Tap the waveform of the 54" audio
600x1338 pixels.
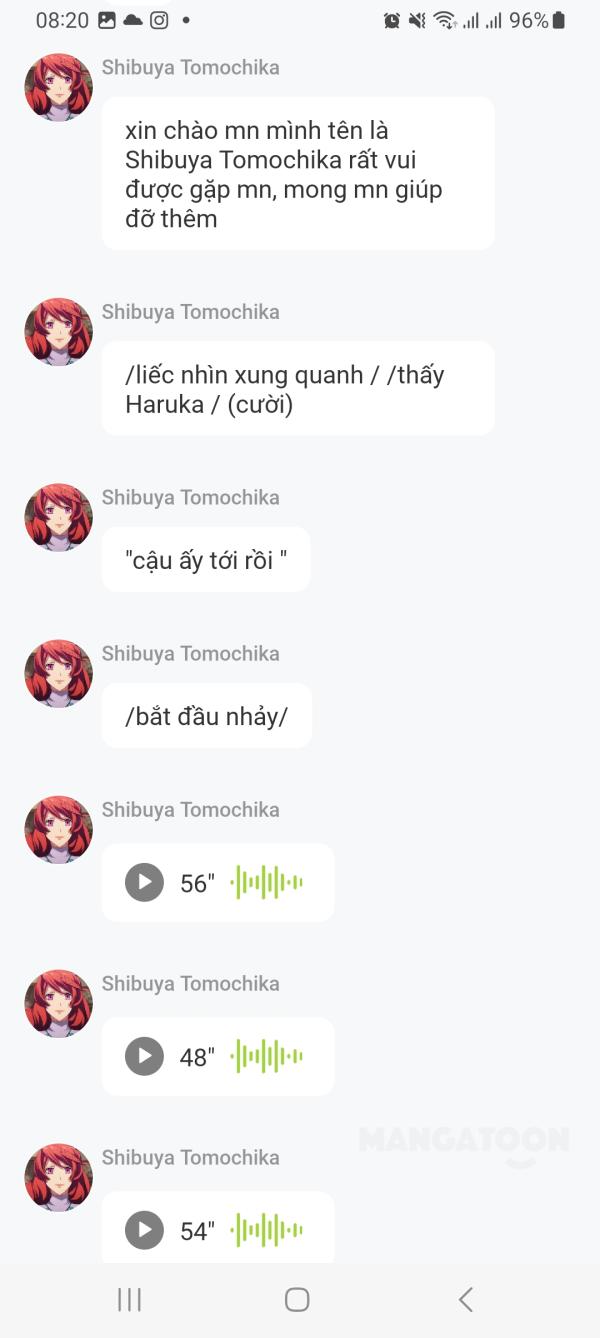point(267,1230)
